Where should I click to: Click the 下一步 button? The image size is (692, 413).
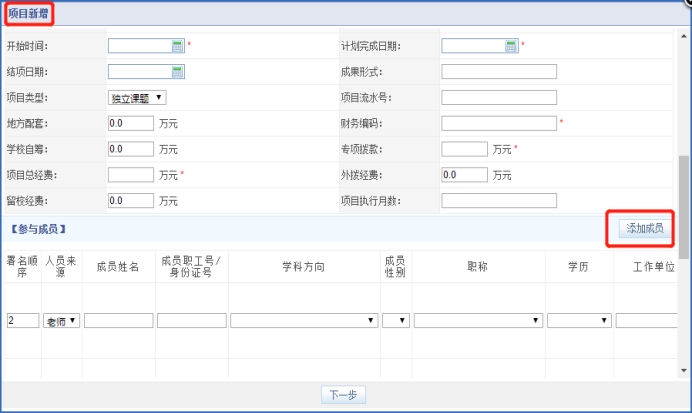point(344,395)
